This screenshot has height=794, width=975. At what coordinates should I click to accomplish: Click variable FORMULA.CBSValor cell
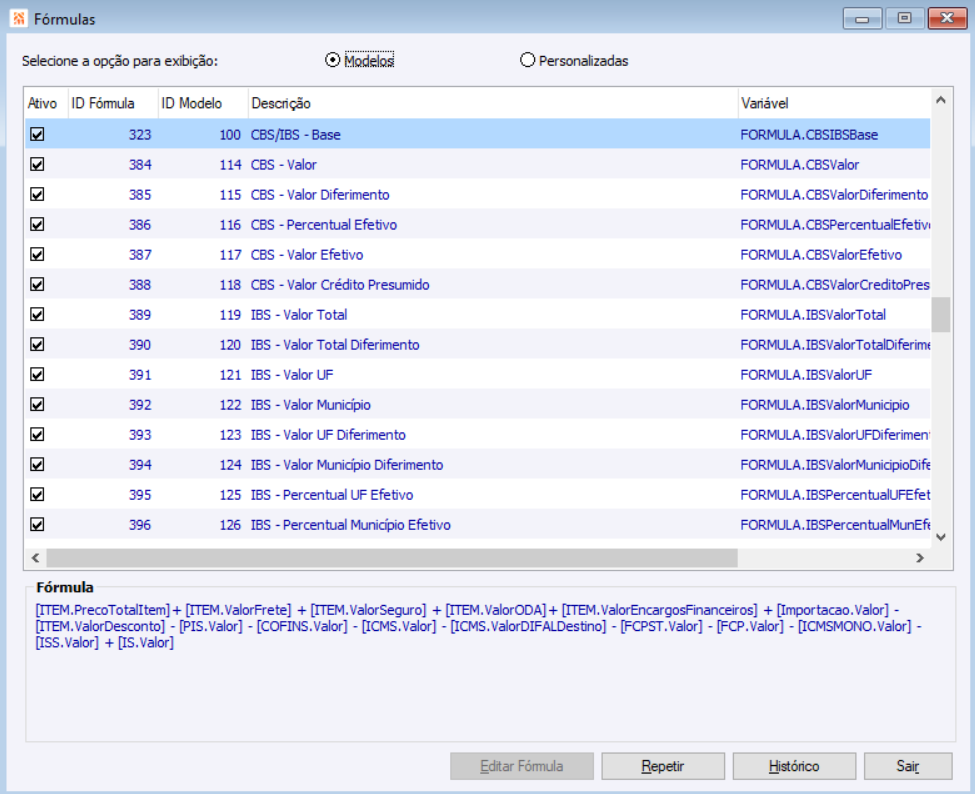click(834, 164)
